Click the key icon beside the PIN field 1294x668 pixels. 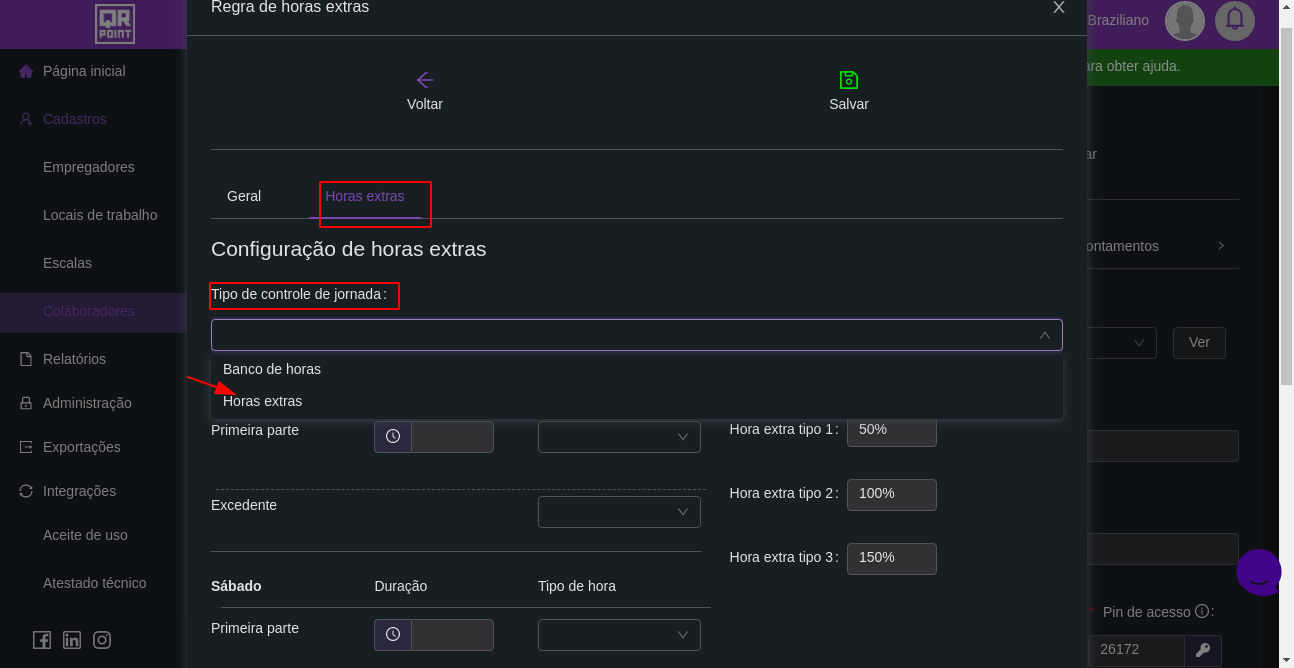(1203, 650)
